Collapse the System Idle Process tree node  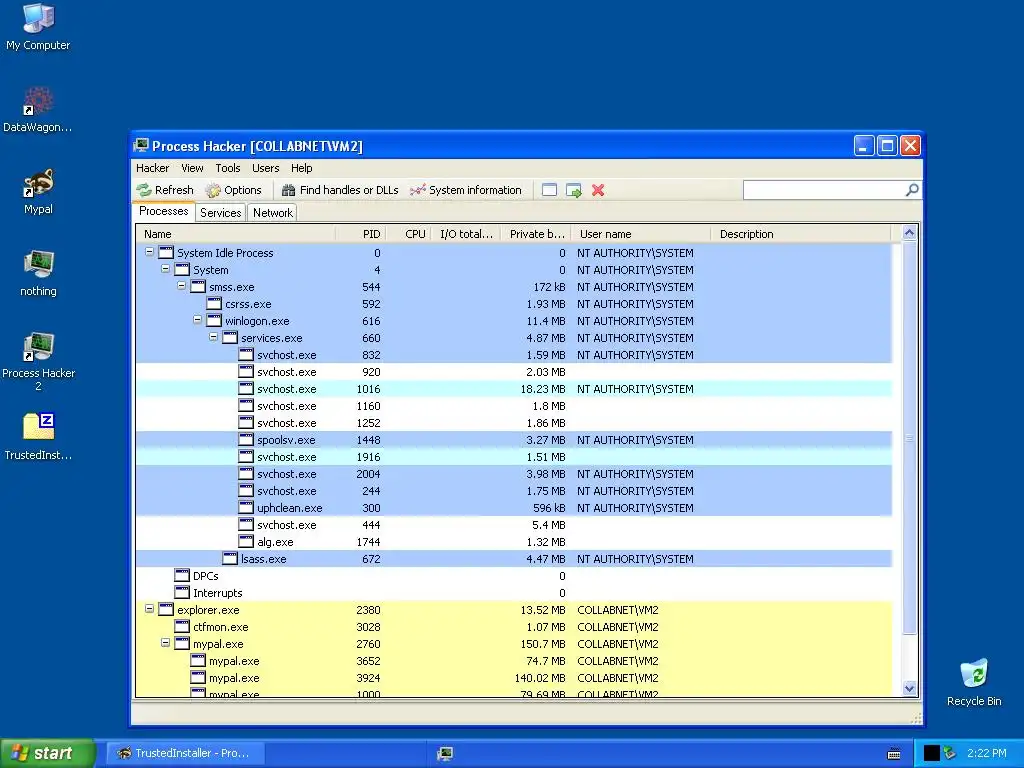click(150, 252)
